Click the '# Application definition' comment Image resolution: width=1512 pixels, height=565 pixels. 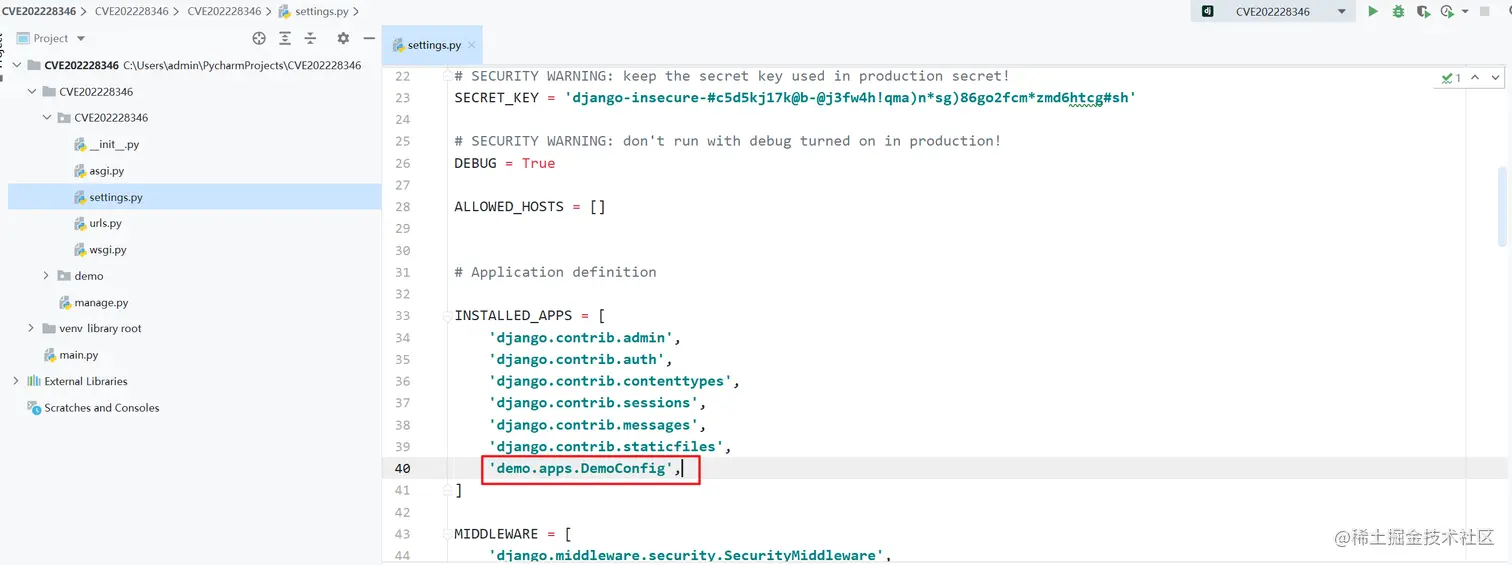555,272
